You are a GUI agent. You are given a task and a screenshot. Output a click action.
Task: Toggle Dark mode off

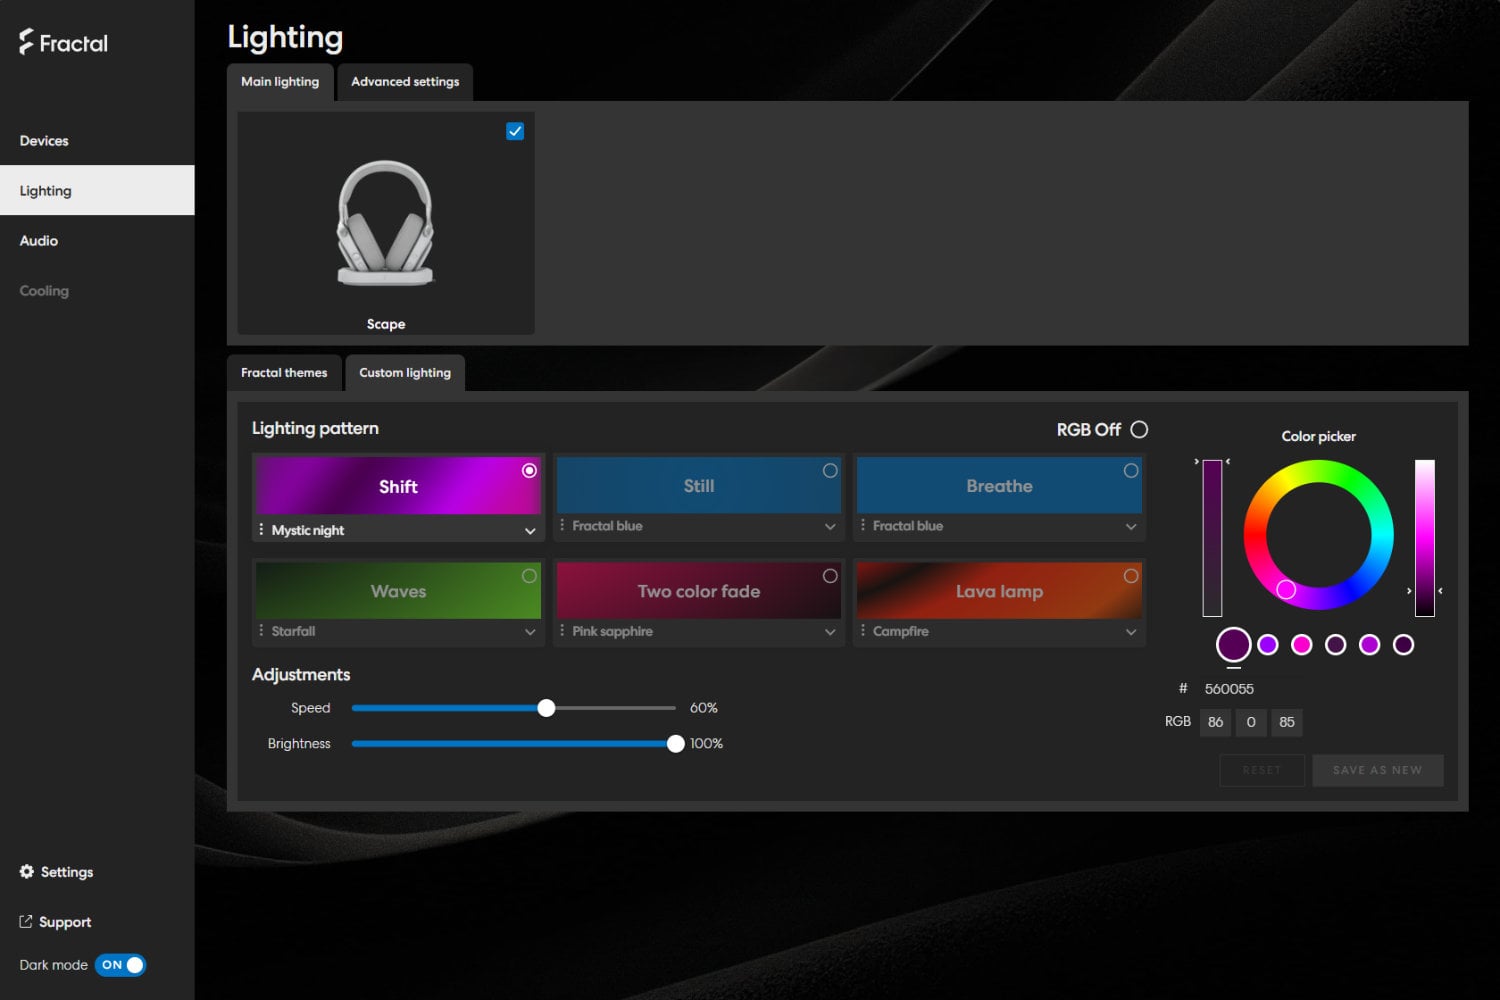120,964
